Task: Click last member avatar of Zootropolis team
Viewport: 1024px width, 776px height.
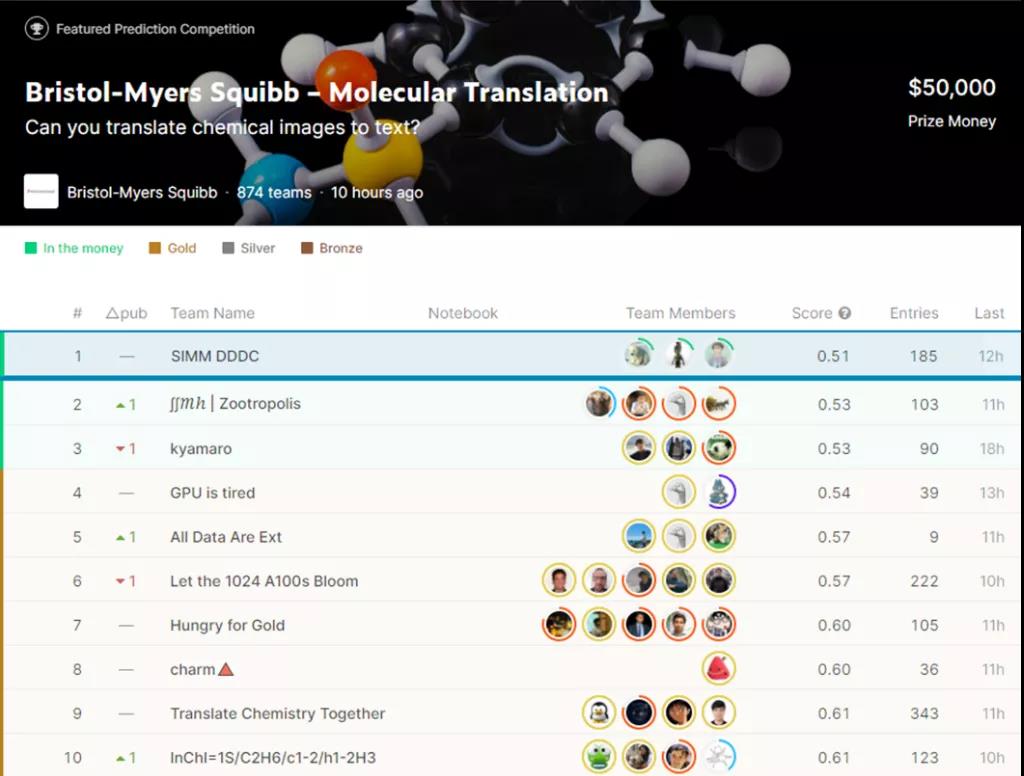Action: [718, 404]
